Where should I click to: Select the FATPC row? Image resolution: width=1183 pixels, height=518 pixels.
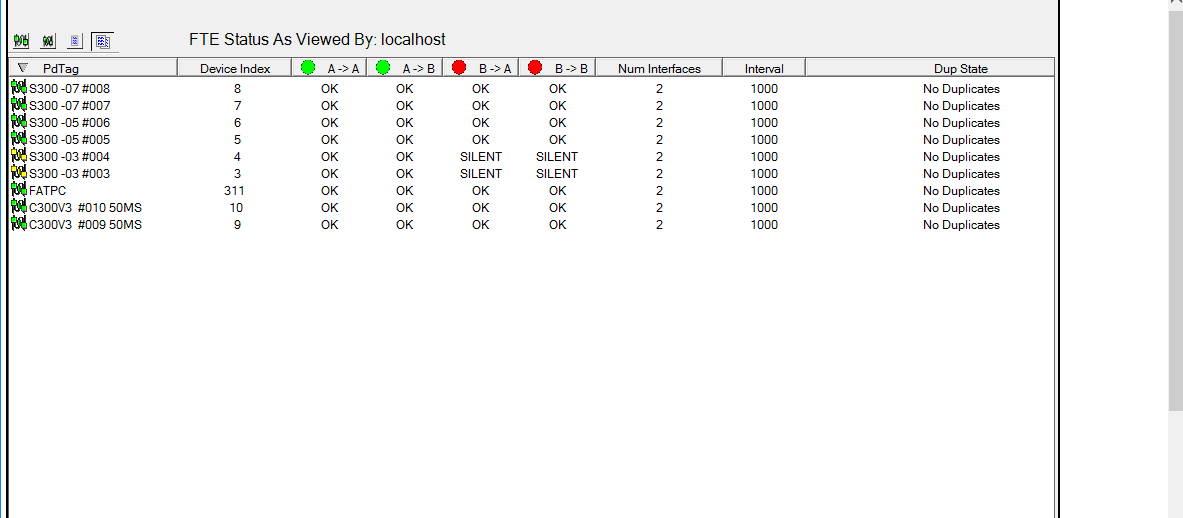click(x=532, y=191)
